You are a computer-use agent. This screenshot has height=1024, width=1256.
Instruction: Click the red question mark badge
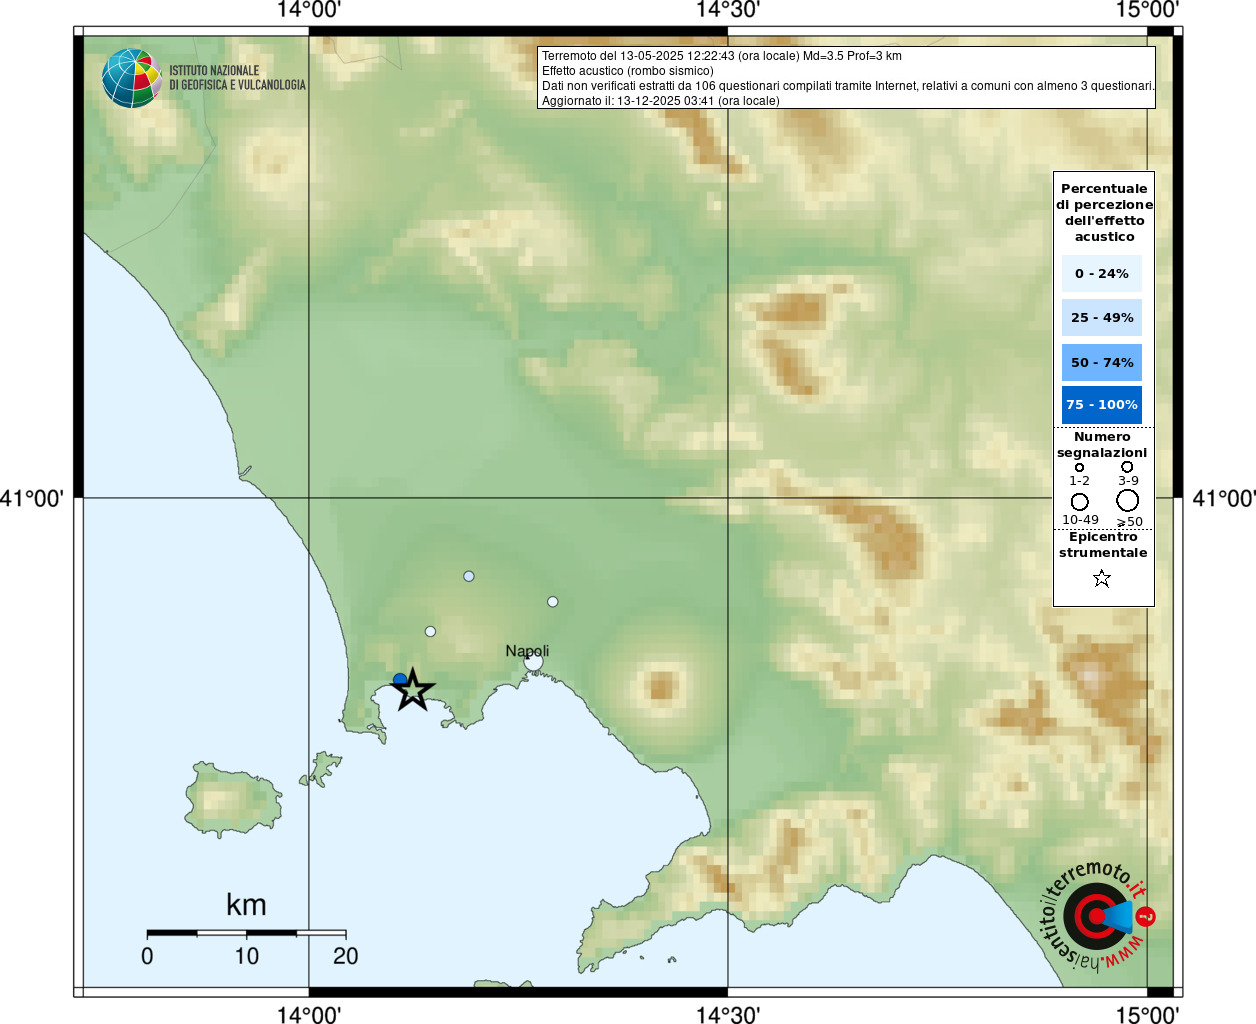coord(1146,916)
